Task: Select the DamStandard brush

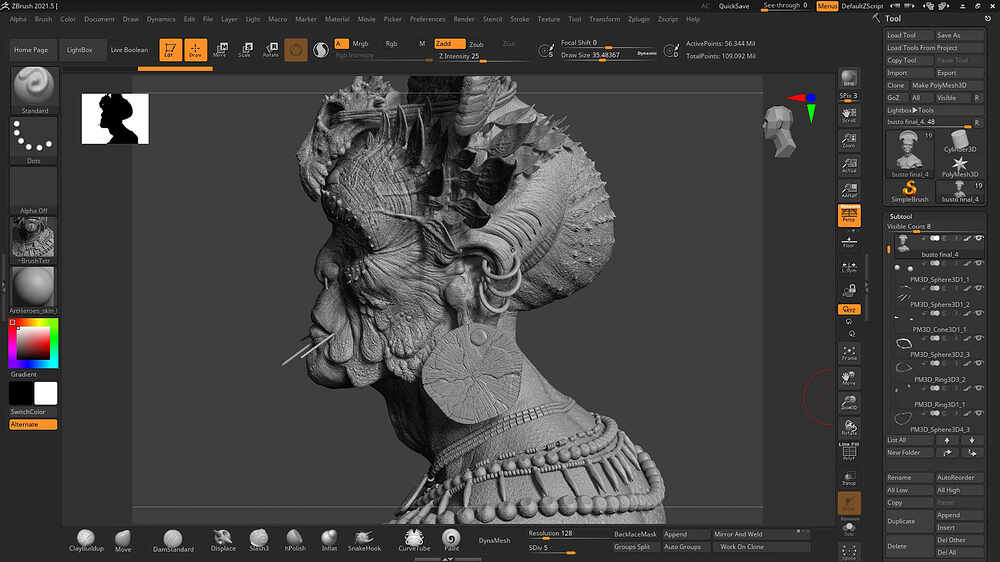Action: tap(173, 540)
